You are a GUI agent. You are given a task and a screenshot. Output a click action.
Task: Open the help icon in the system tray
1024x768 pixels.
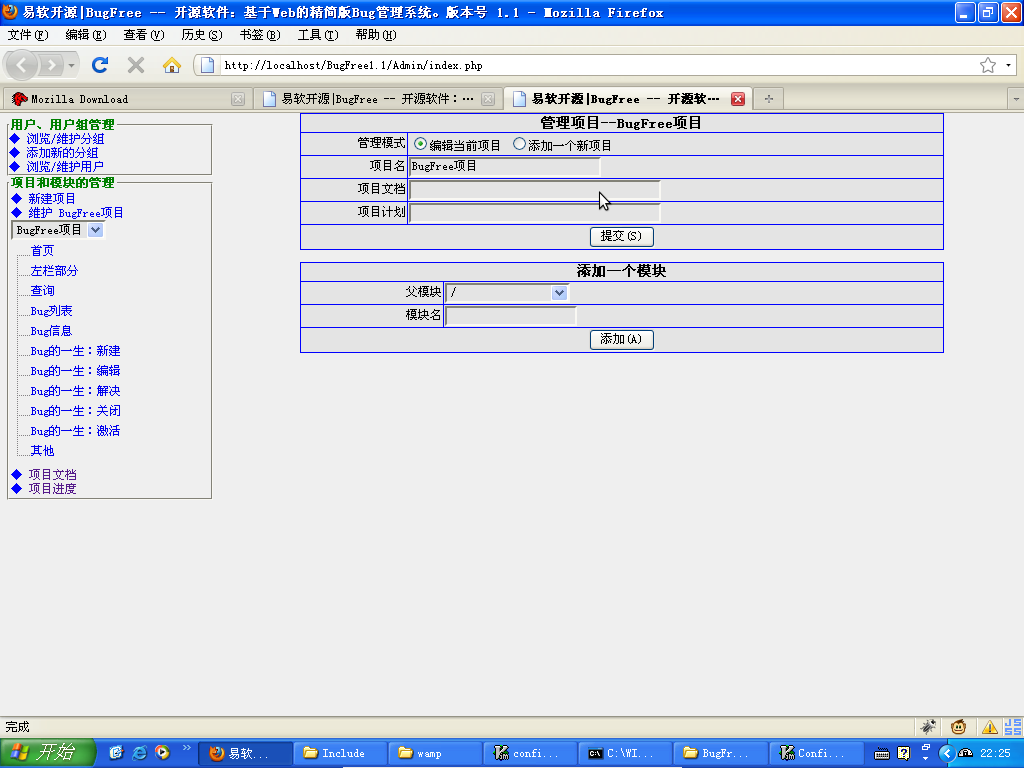pos(903,753)
